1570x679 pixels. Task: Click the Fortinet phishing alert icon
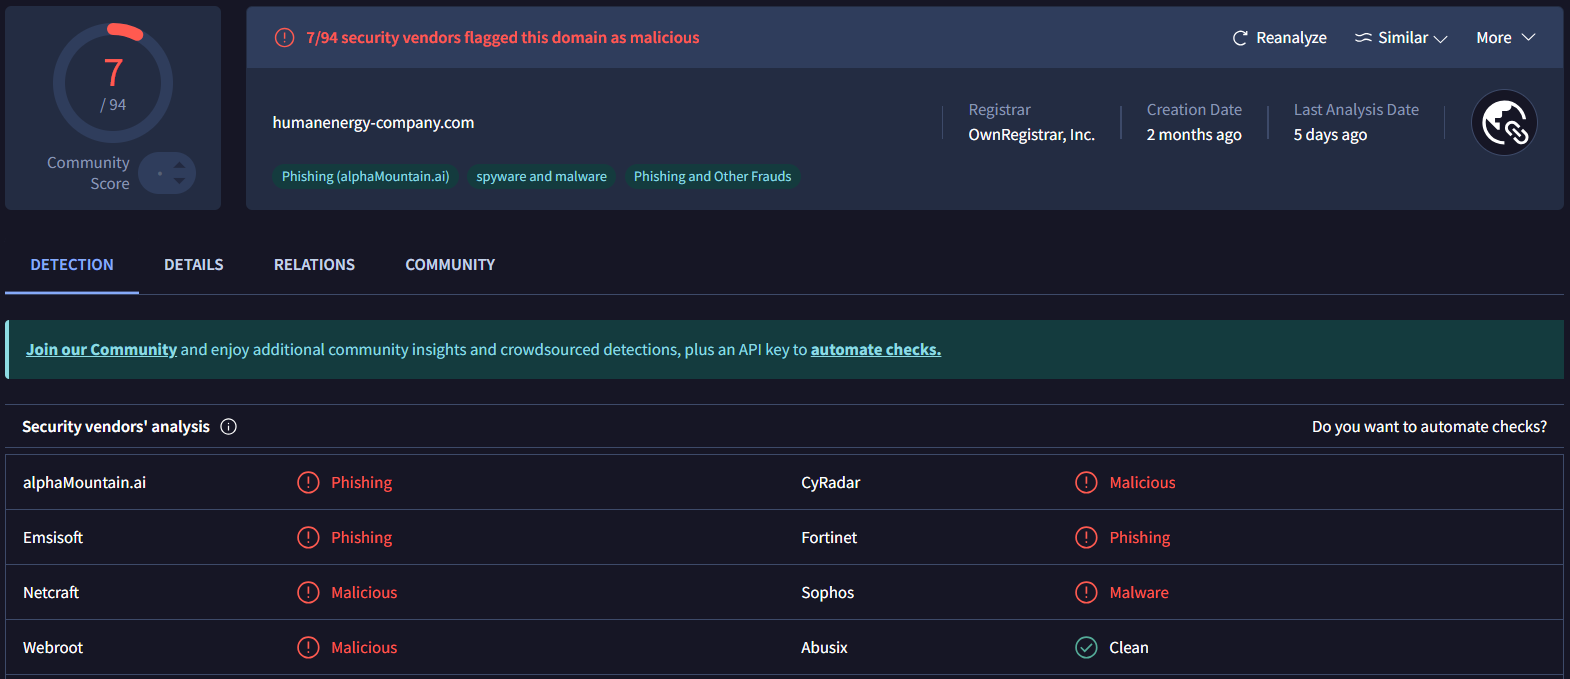tap(1086, 538)
